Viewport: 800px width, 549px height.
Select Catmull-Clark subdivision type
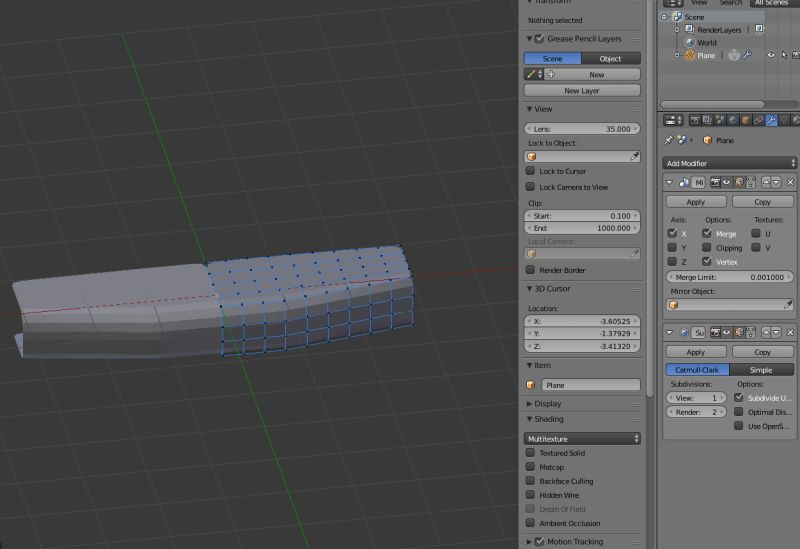coord(697,370)
